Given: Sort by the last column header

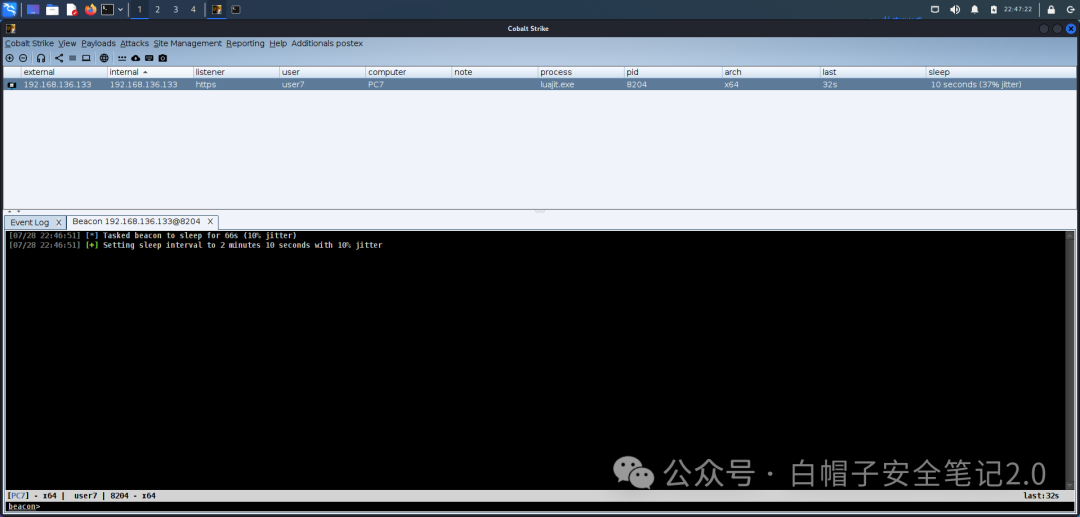Looking at the screenshot, I should (873, 72).
